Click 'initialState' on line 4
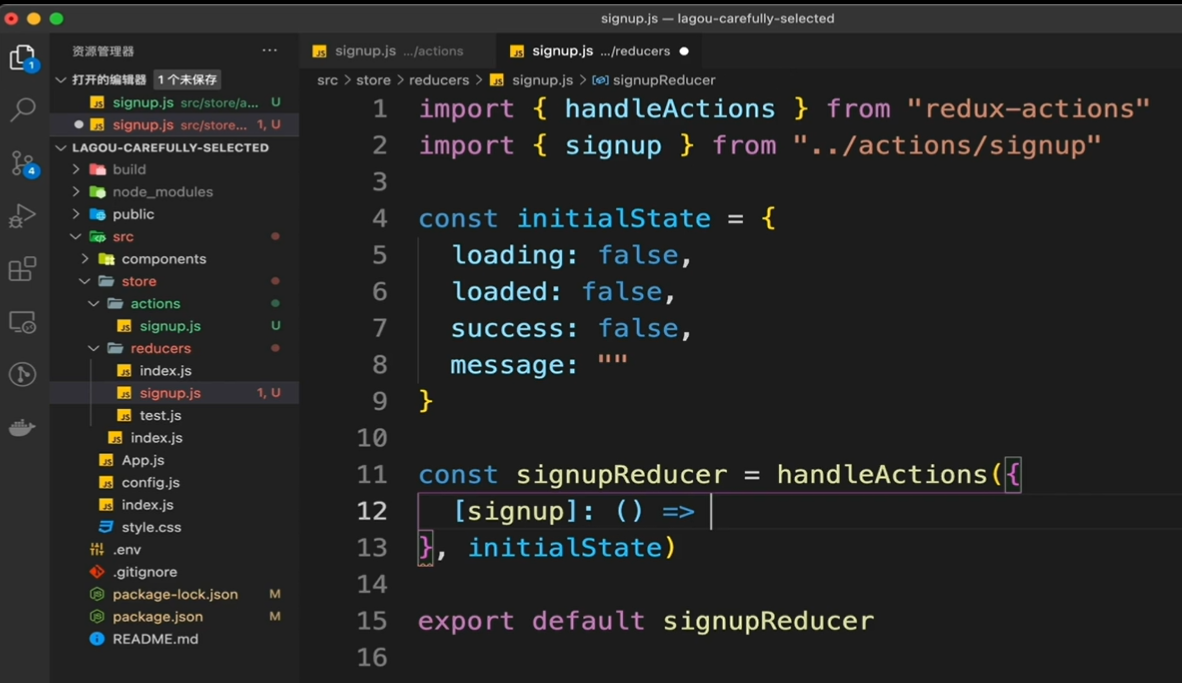1182x683 pixels. 614,219
